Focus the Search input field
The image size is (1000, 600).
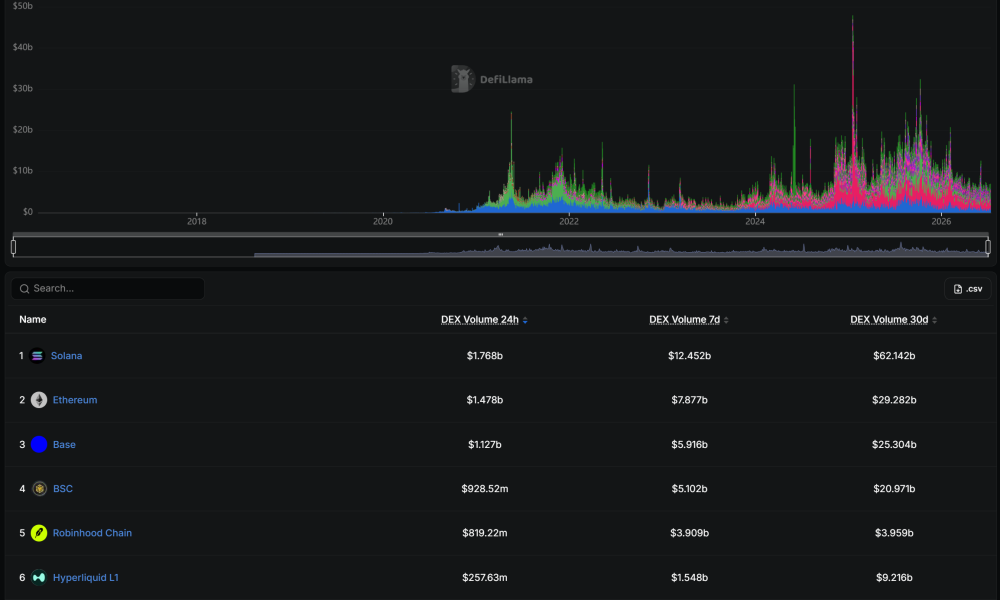[108, 289]
